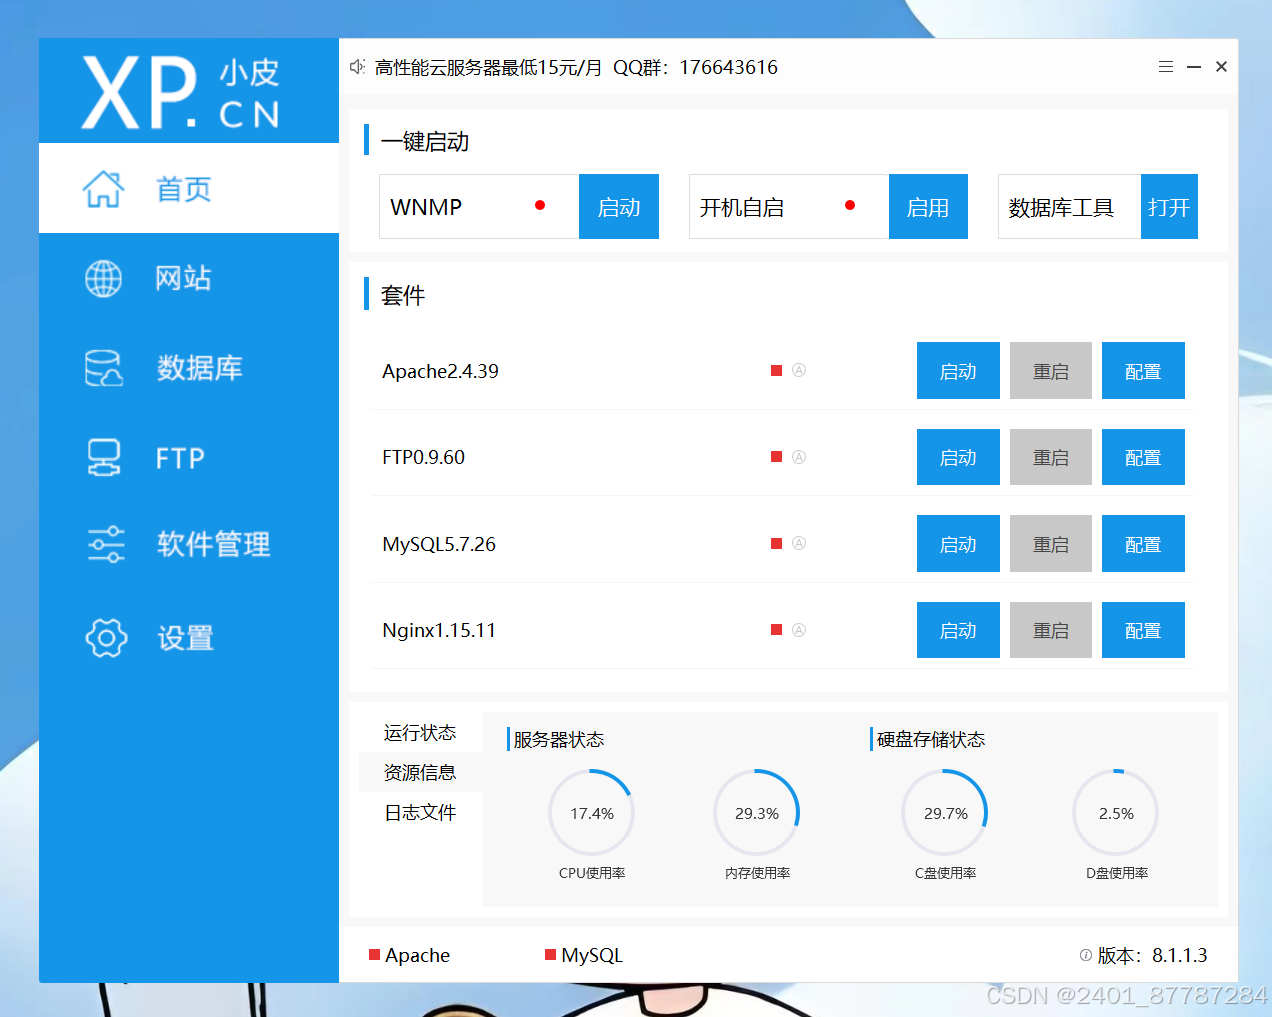Click the MySQL5.7.26 name
The height and width of the screenshot is (1017, 1272).
click(x=439, y=544)
